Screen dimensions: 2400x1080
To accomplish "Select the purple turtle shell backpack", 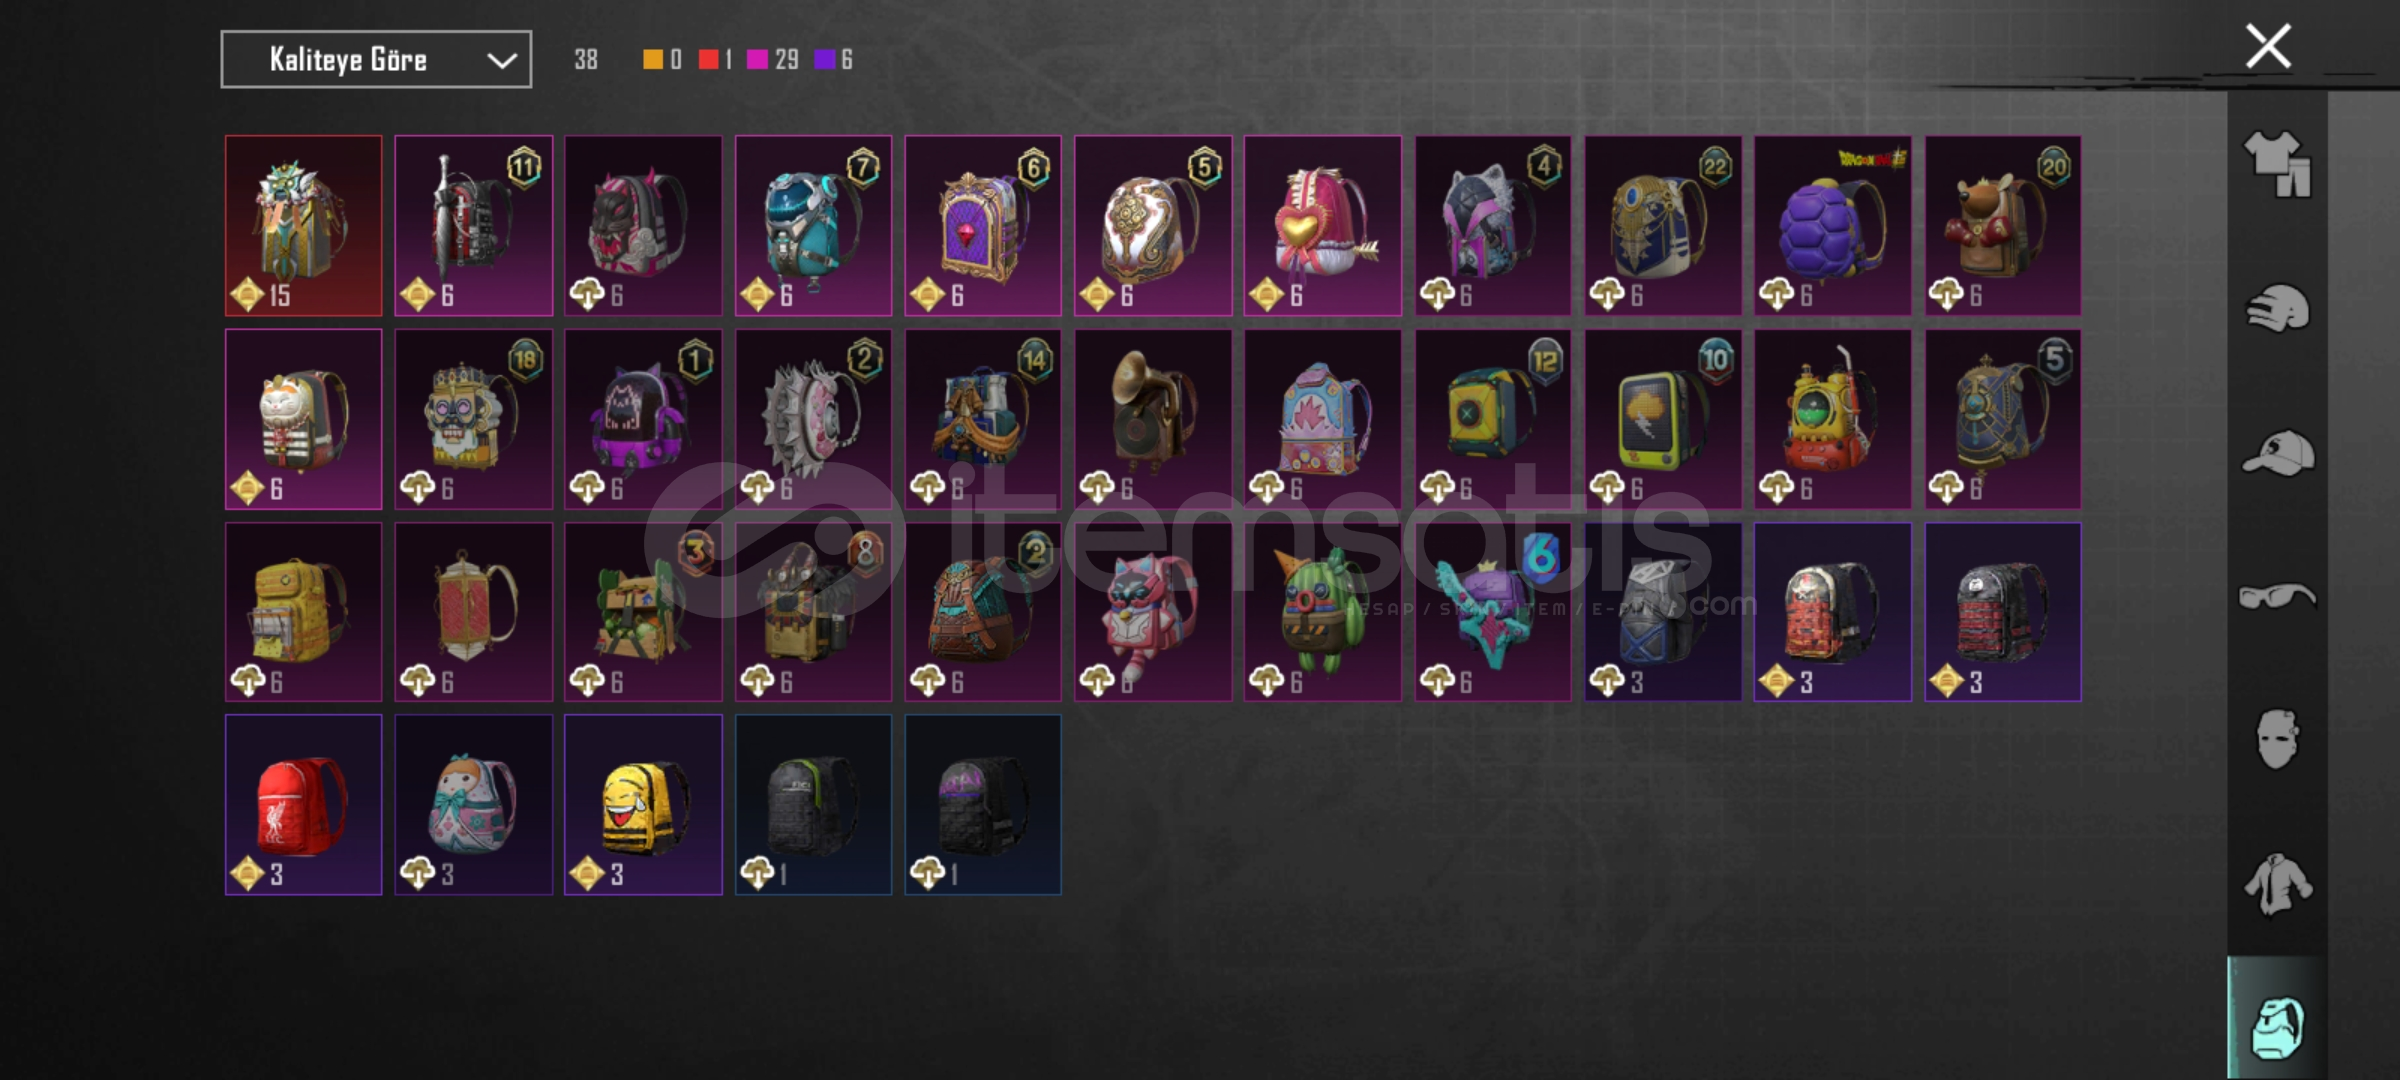I will [1832, 226].
